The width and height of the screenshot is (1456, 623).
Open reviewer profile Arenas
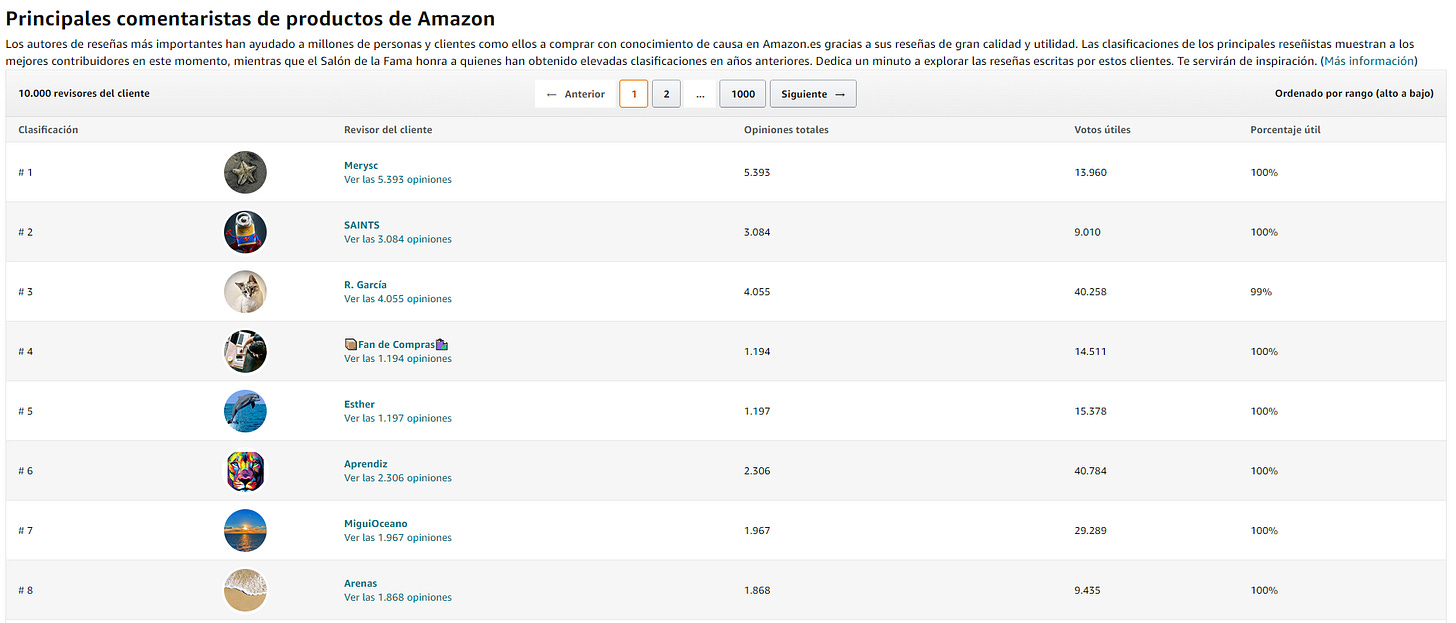click(361, 583)
